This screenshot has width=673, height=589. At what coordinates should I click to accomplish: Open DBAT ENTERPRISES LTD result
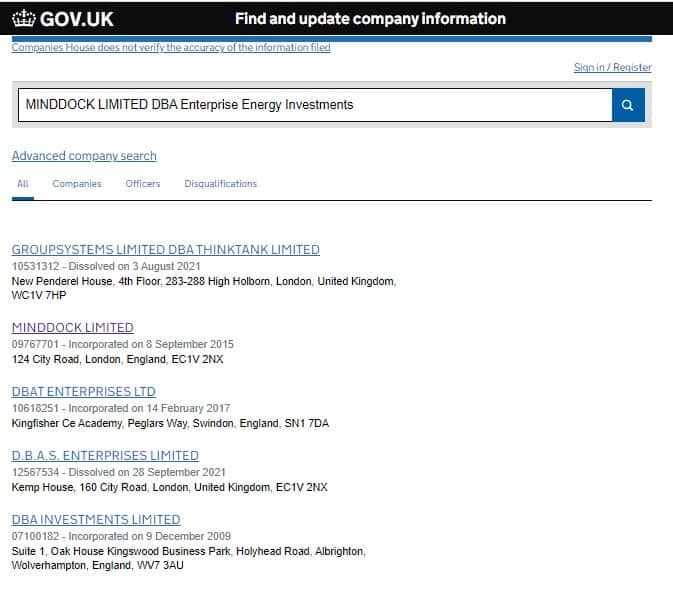click(x=84, y=392)
